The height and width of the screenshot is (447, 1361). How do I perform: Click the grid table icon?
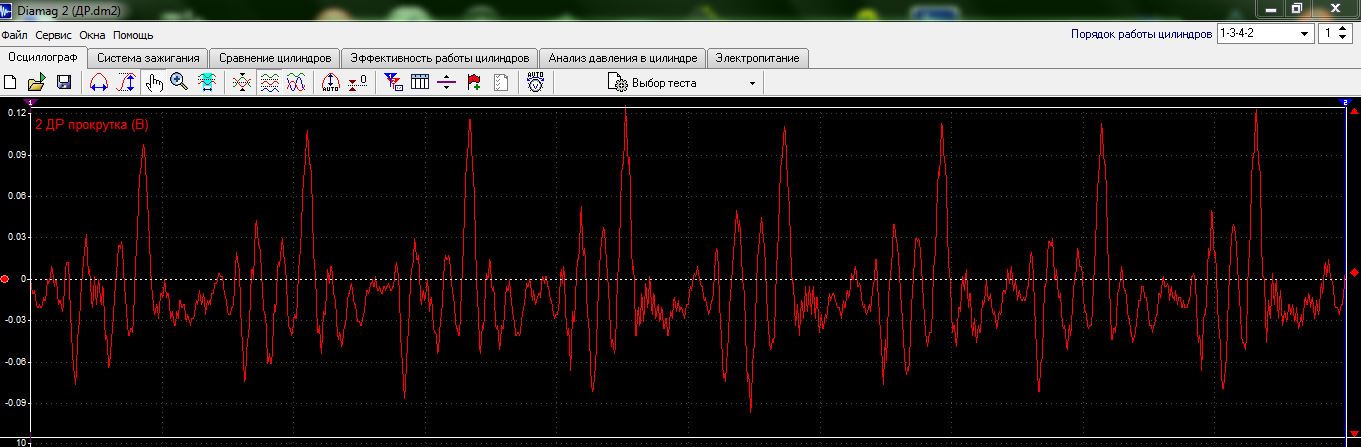[x=420, y=83]
